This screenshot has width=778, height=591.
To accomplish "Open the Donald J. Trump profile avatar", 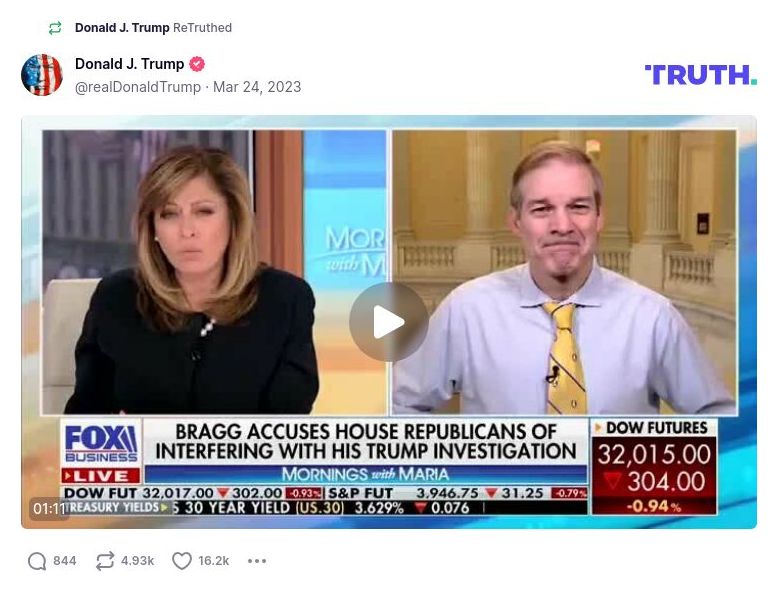I will click(x=42, y=75).
